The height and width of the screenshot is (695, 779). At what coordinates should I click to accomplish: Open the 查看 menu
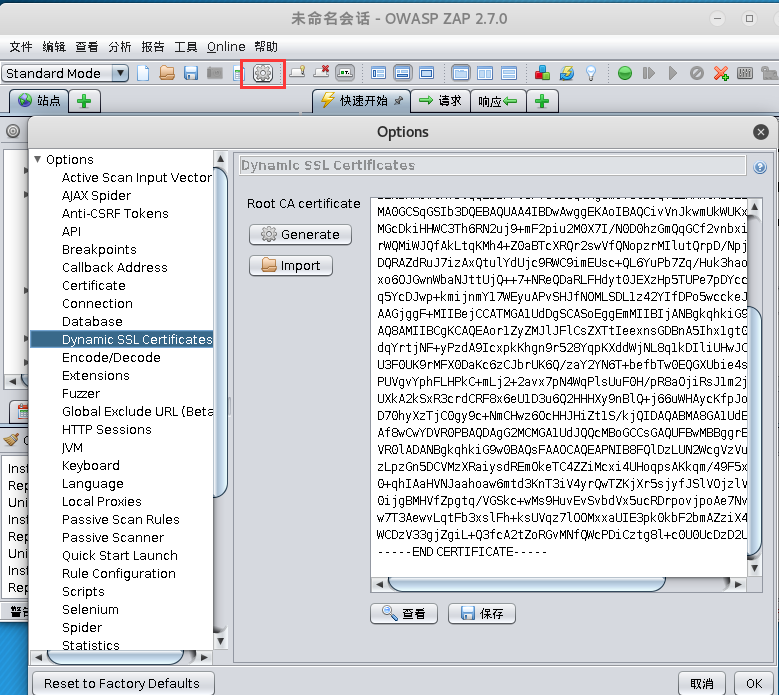87,47
